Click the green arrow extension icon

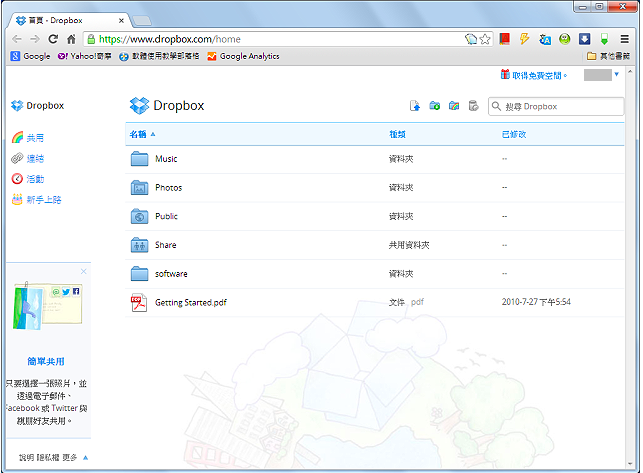point(604,39)
